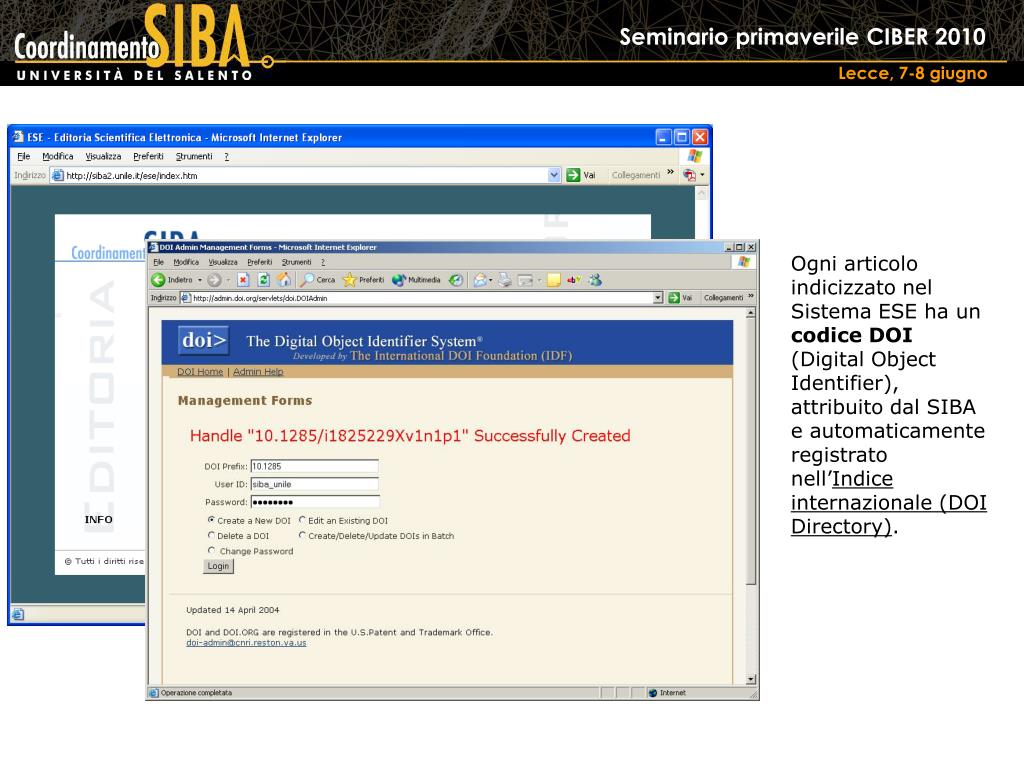
Task: Expand the address bar dropdown in ESE window
Action: (554, 175)
